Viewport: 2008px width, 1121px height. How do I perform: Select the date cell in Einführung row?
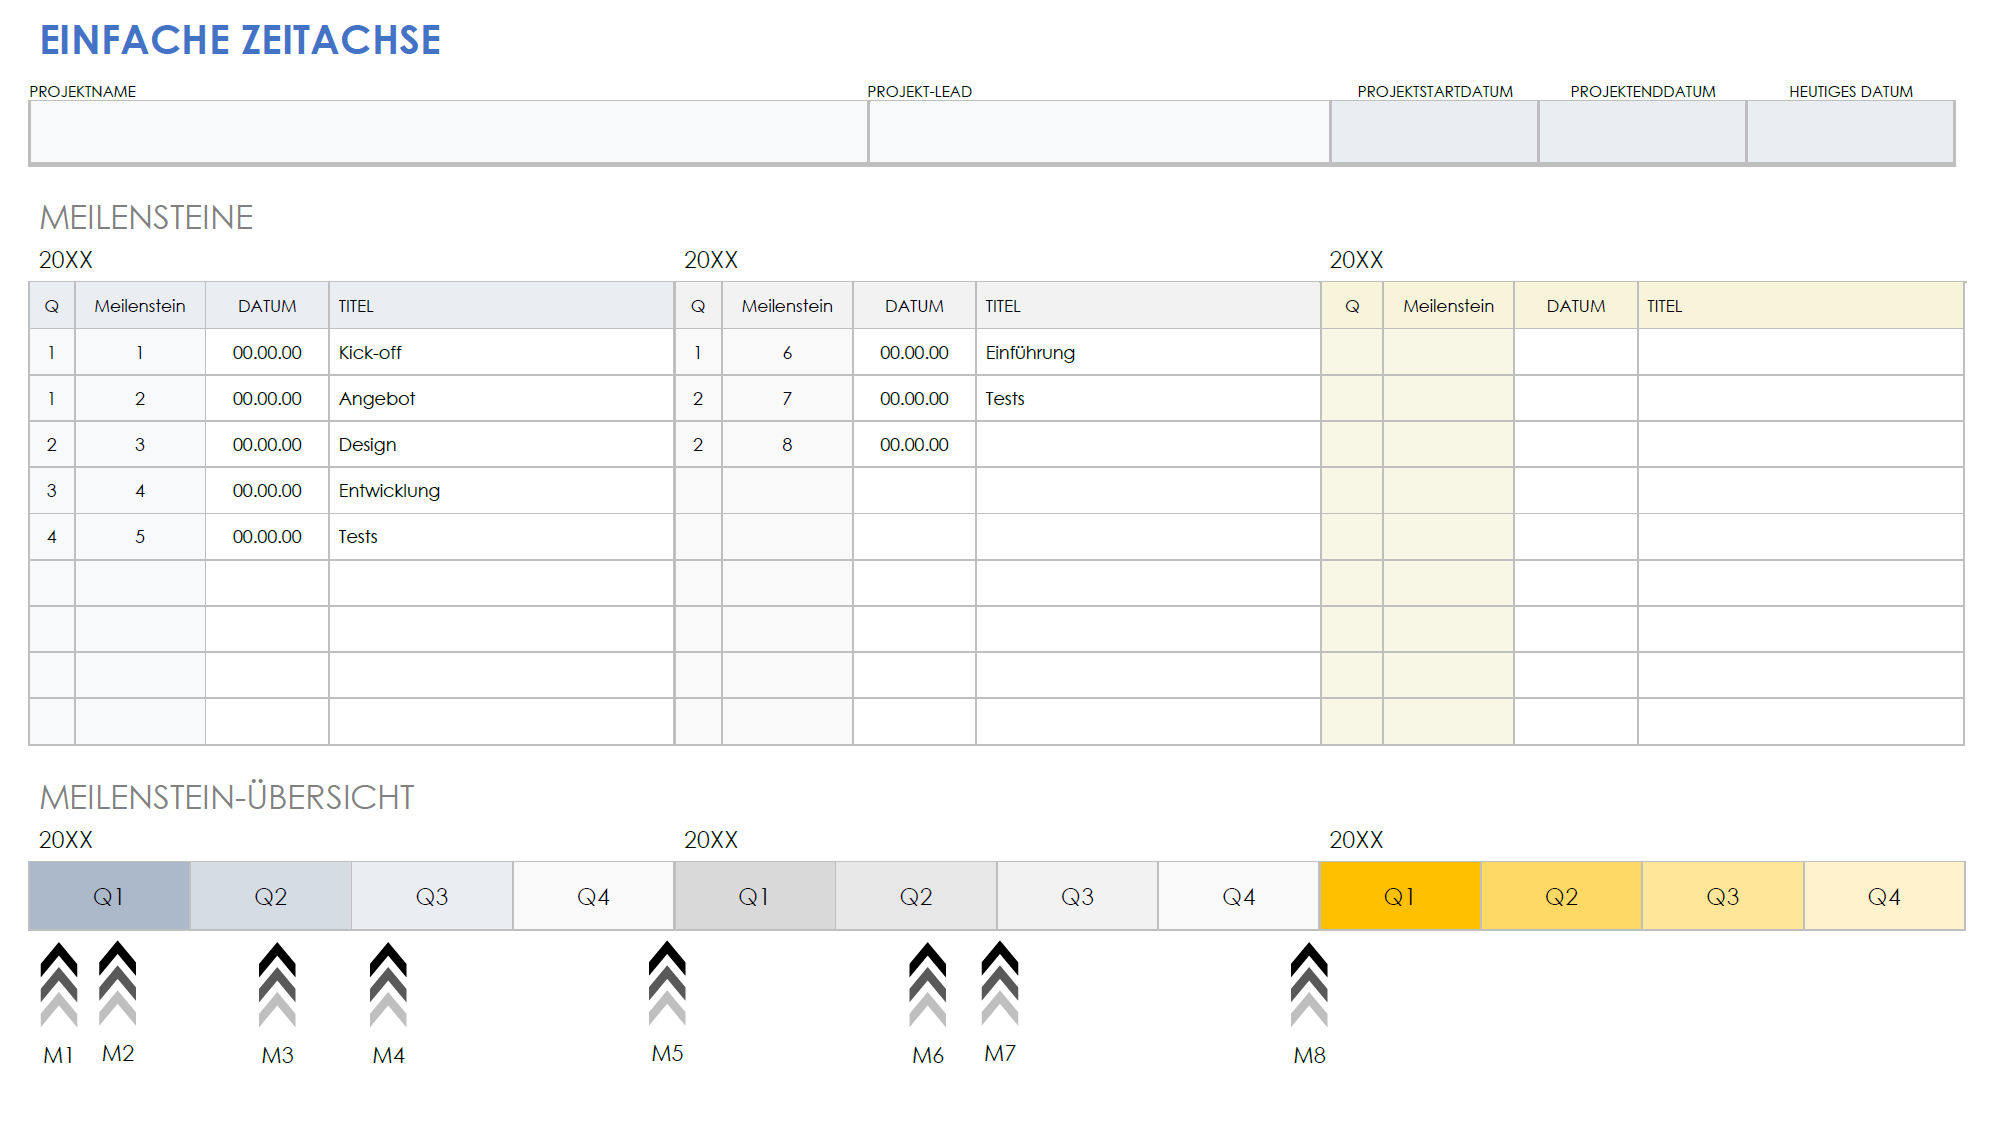pos(914,352)
